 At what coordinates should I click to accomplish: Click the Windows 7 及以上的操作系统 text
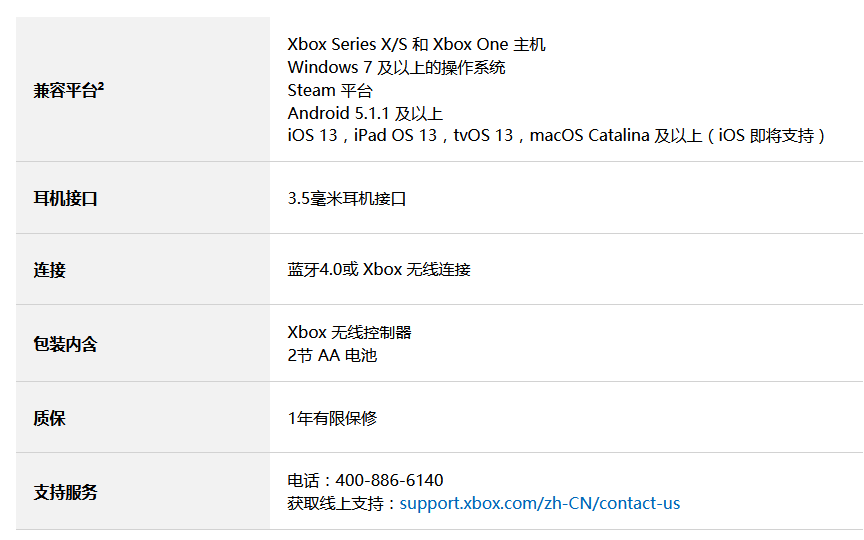pos(396,68)
